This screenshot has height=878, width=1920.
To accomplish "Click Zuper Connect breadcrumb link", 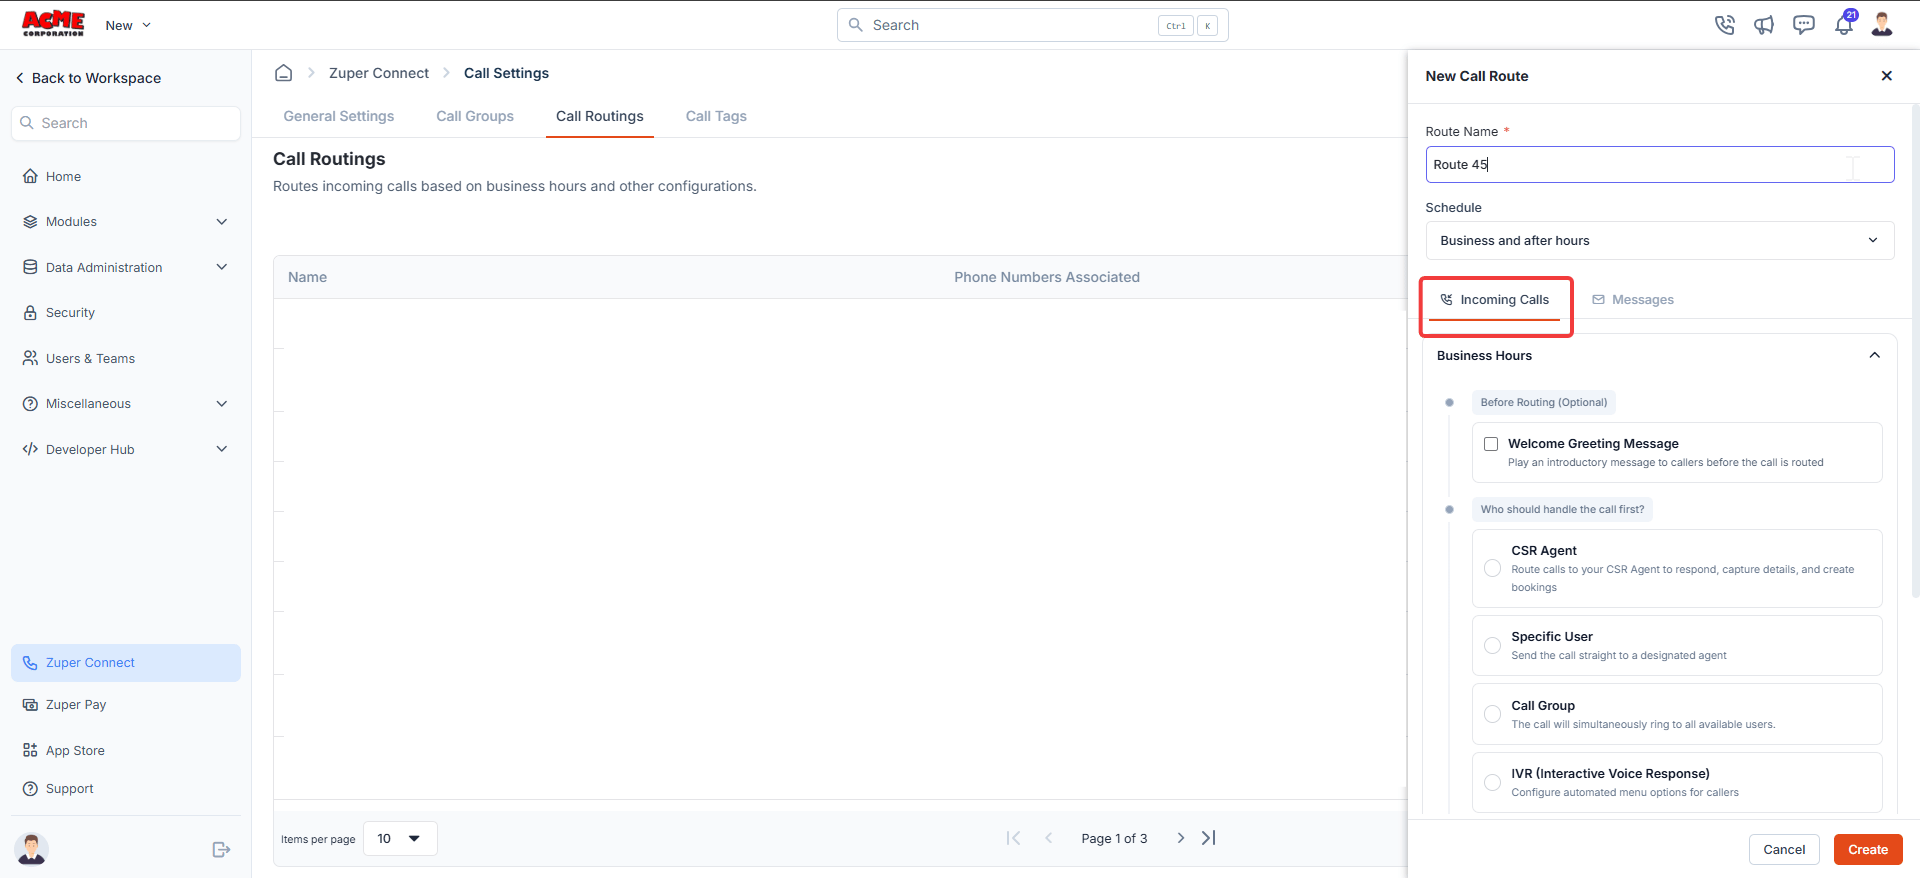I will (379, 73).
